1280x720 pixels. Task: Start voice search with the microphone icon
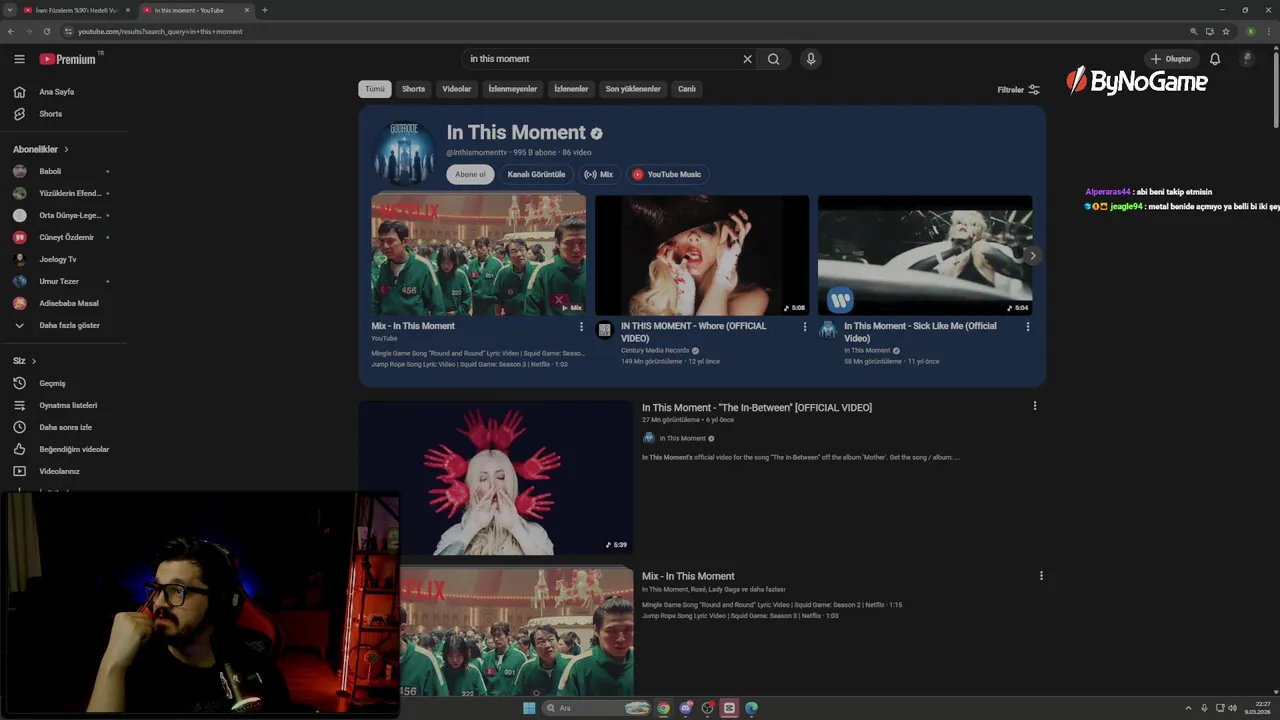tap(811, 59)
